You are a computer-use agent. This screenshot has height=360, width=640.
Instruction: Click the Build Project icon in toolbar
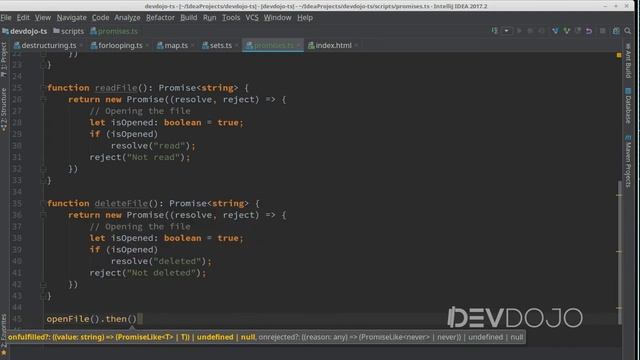495,31
